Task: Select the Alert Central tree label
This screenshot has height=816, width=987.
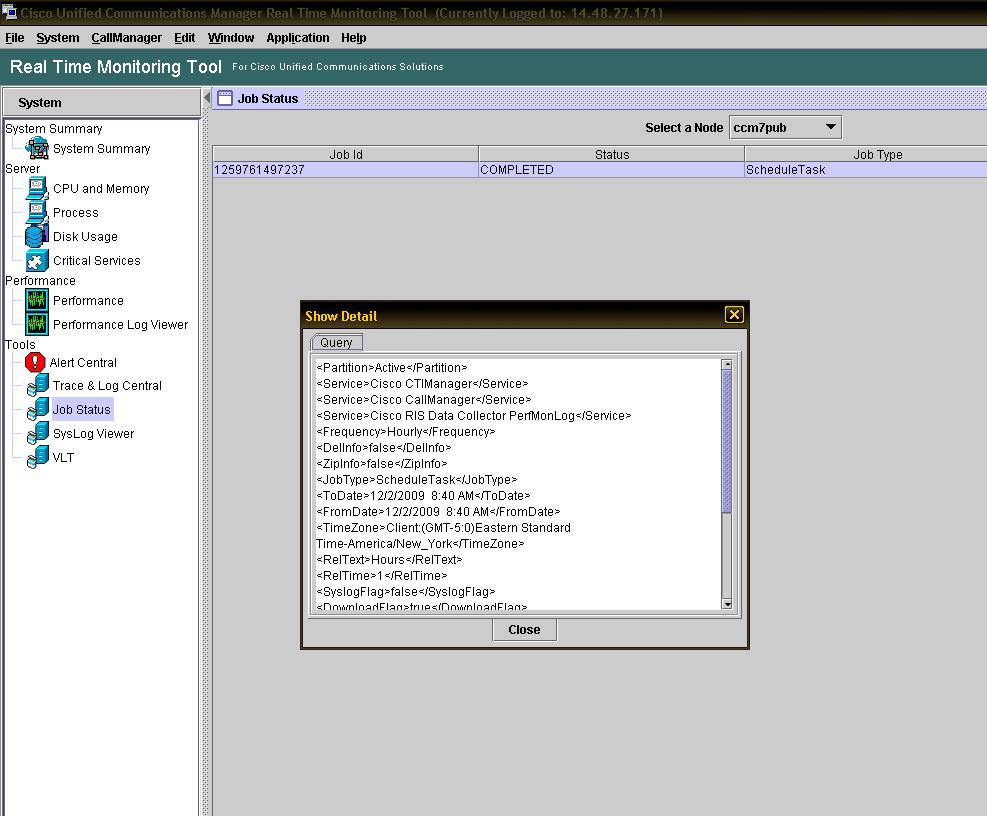Action: [x=83, y=362]
